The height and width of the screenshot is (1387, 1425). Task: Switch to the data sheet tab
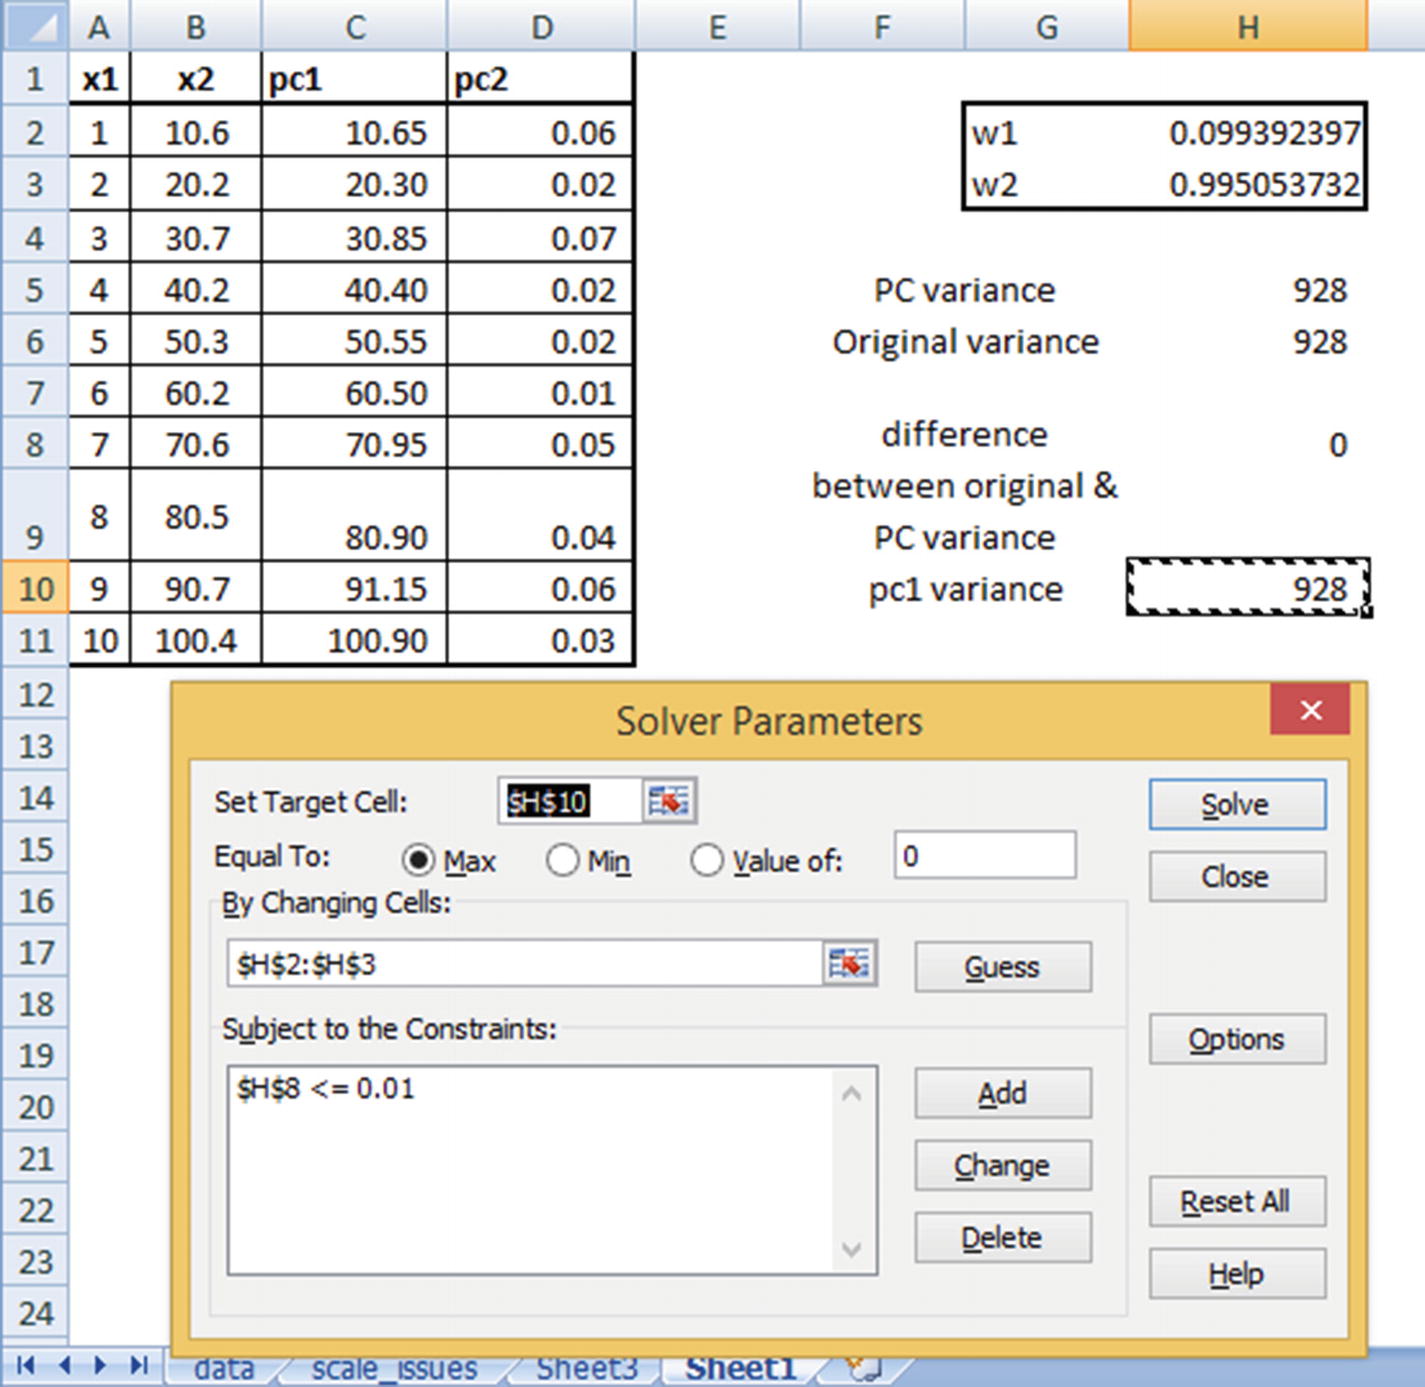pos(224,1368)
